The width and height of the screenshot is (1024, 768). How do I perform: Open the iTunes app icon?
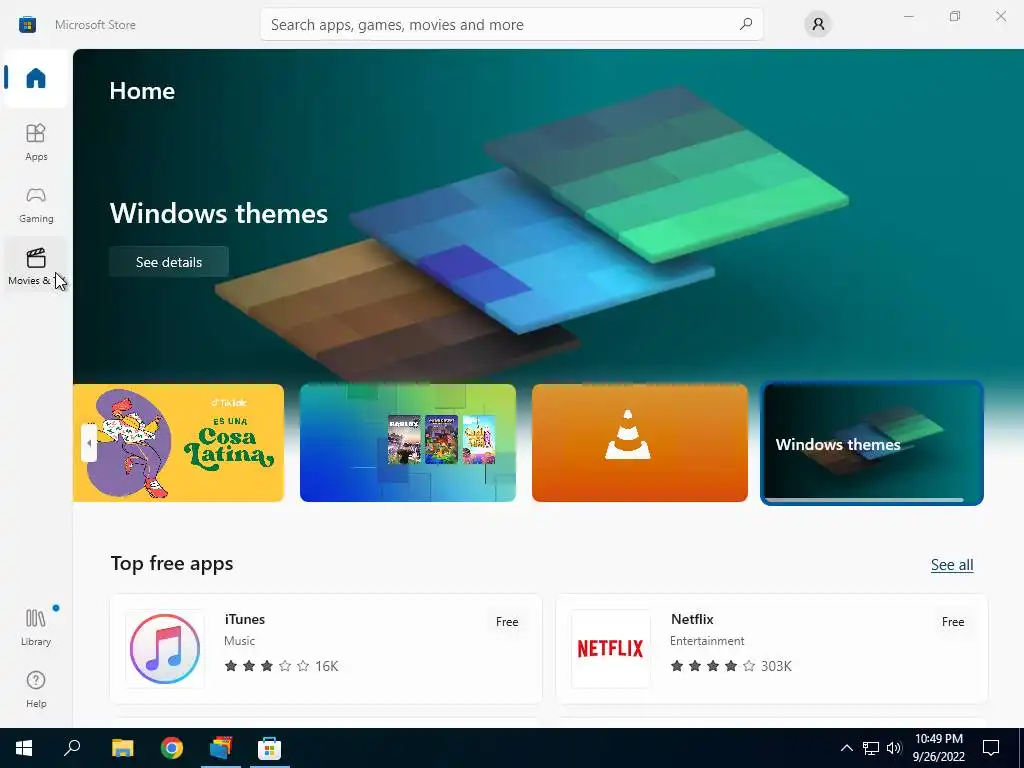[165, 648]
